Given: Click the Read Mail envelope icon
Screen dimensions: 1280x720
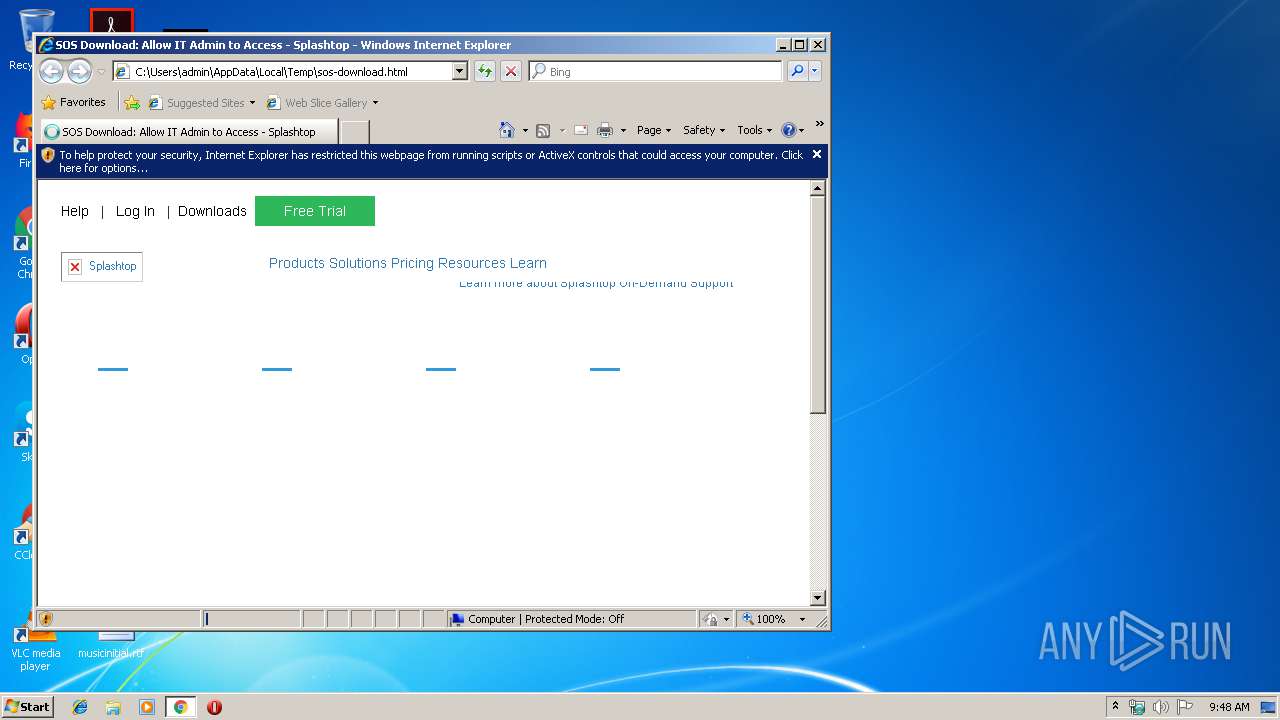Looking at the screenshot, I should coord(580,130).
